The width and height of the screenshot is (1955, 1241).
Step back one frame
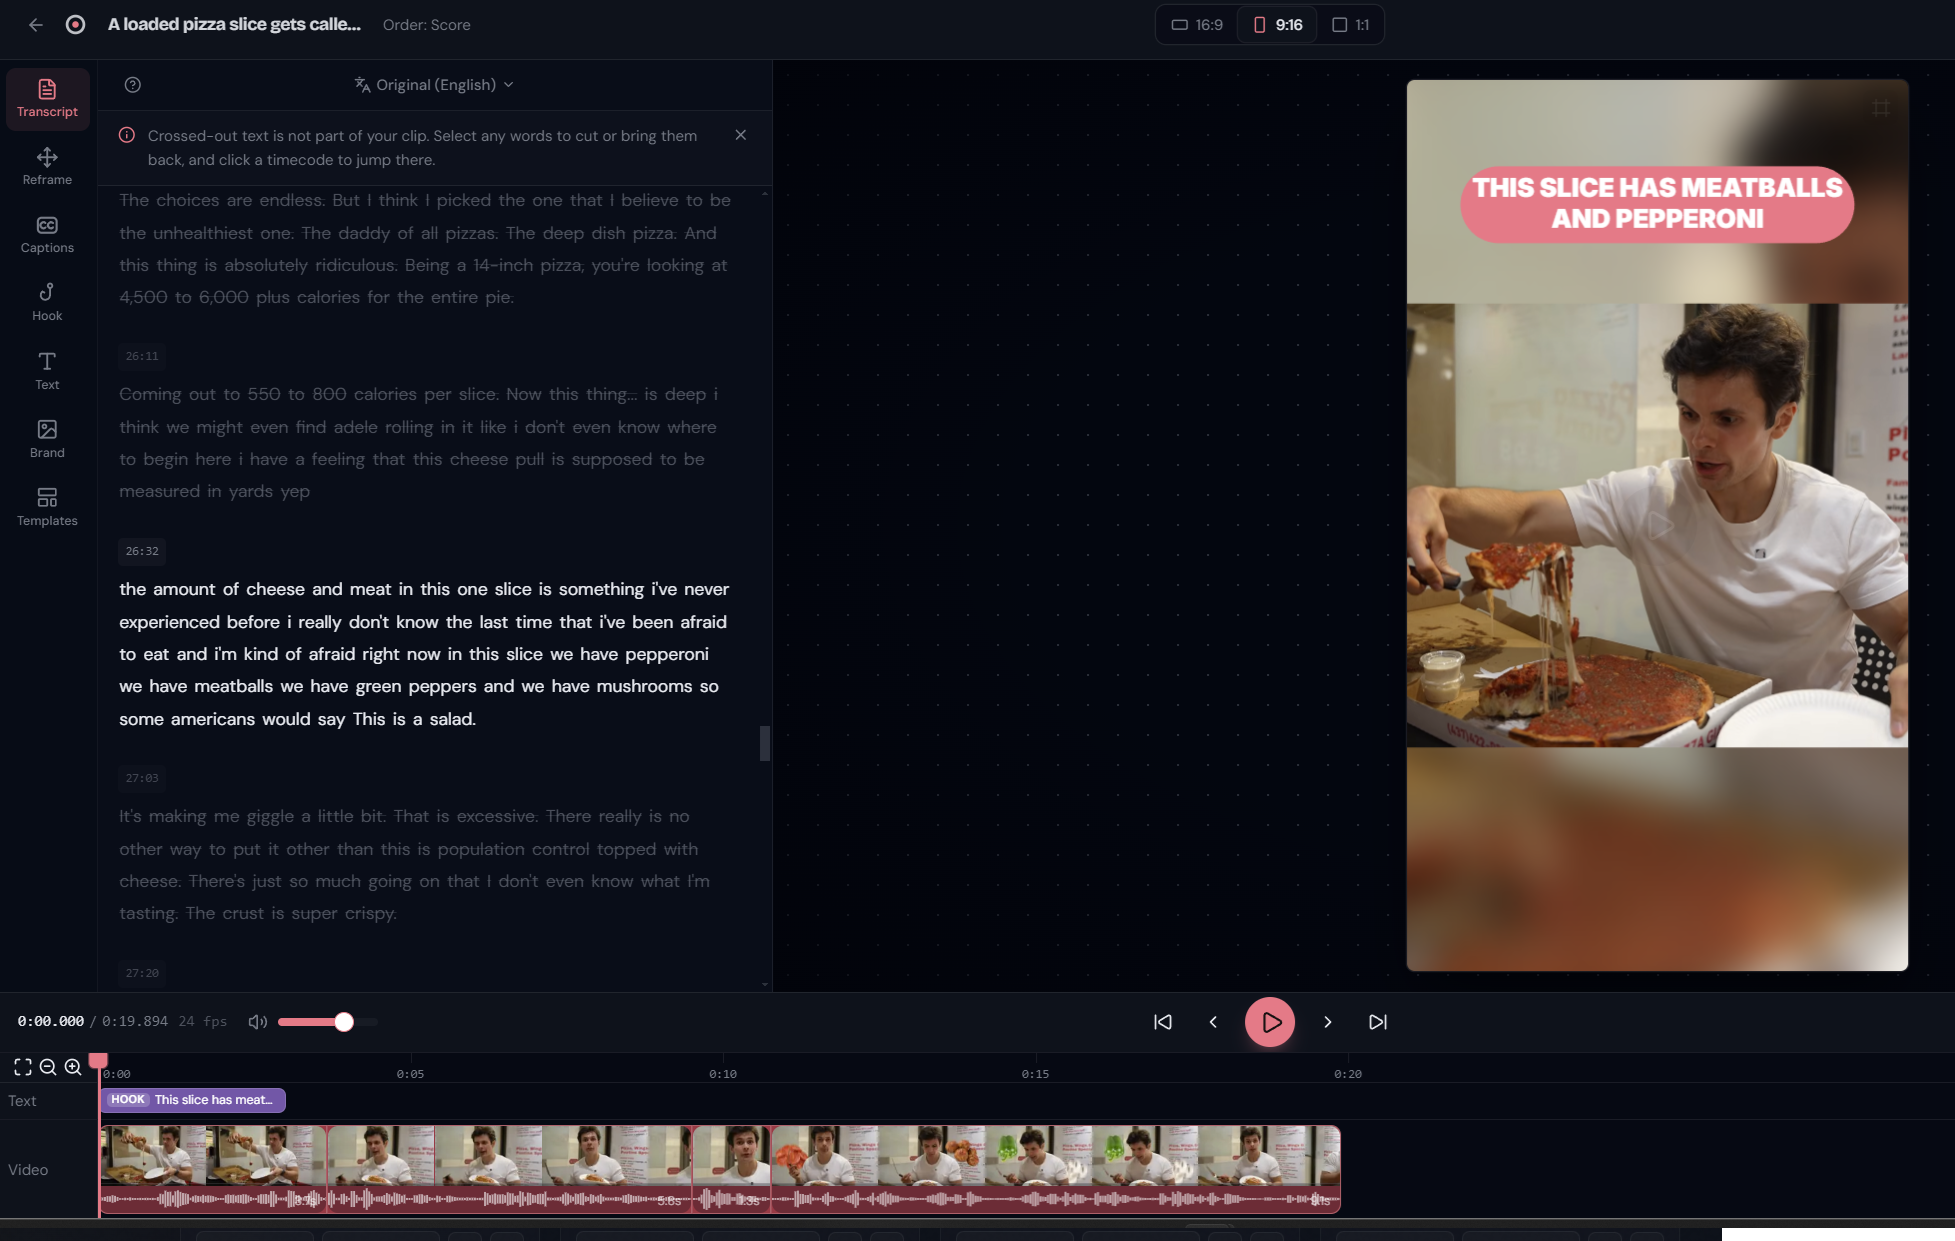[1213, 1022]
